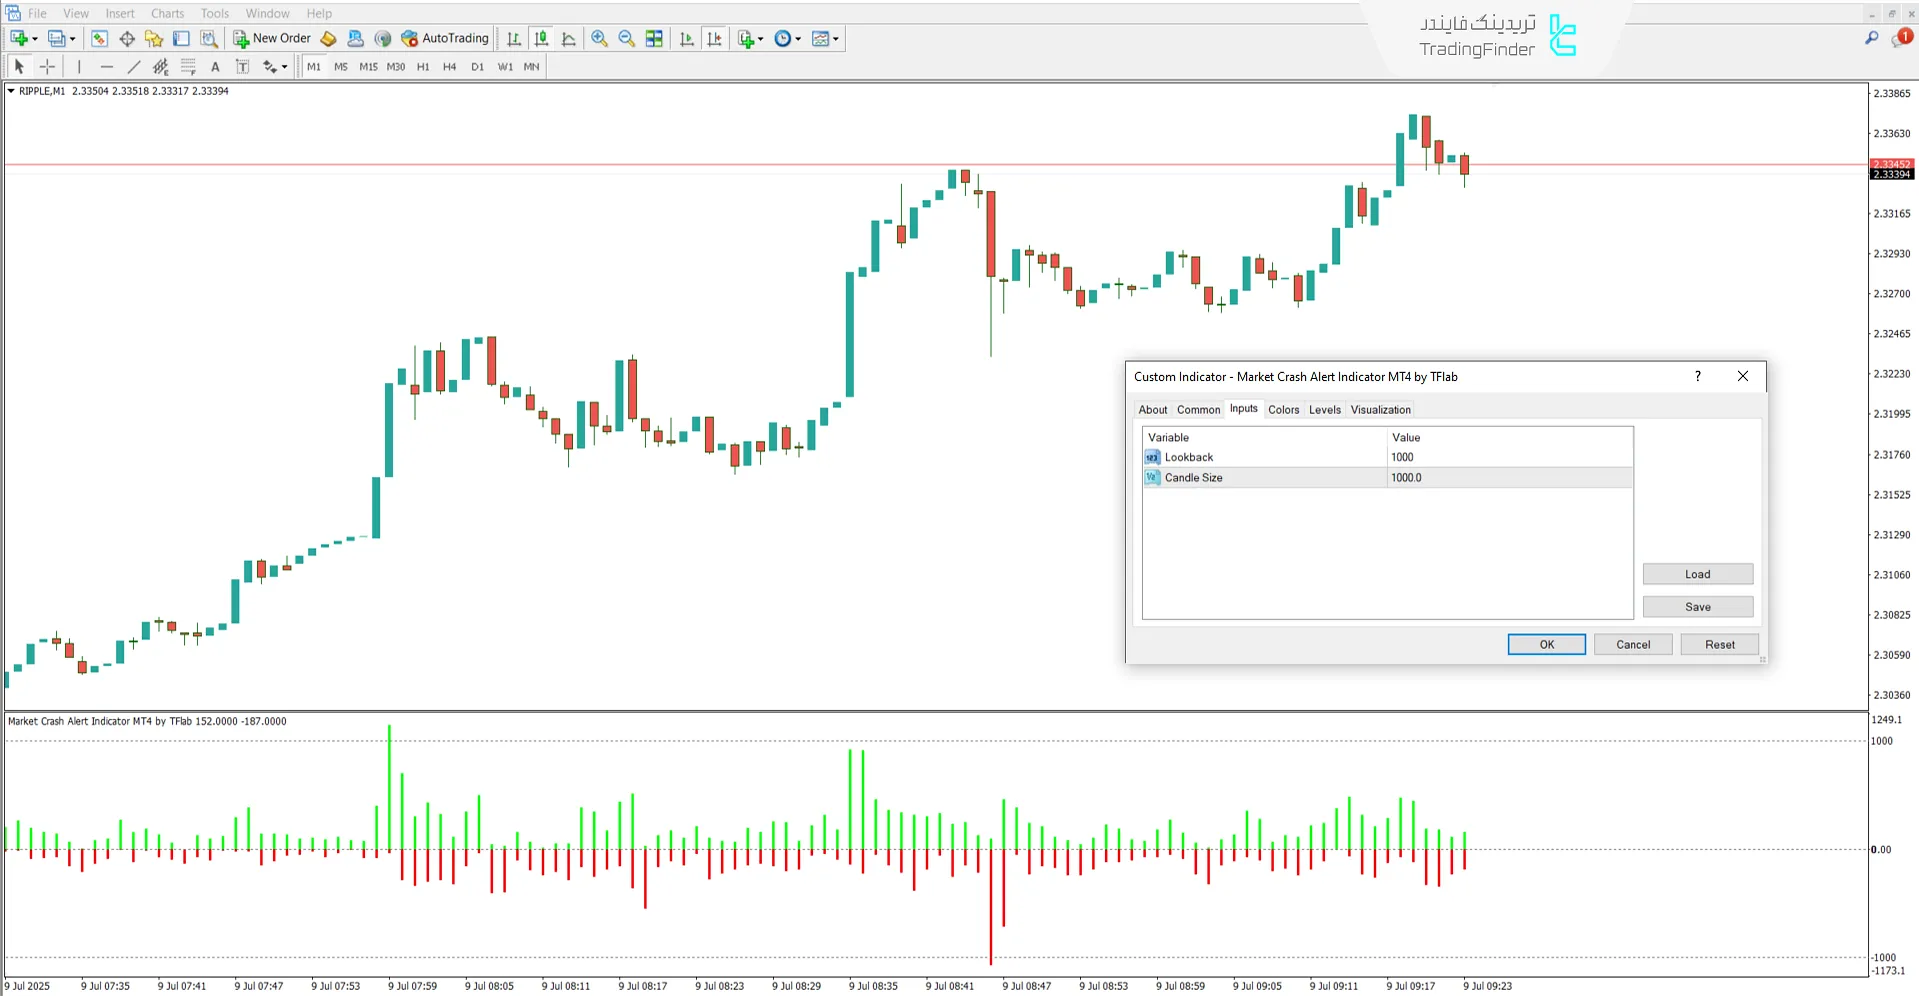This screenshot has width=1919, height=996.
Task: Open the chart Templates dropdown
Action: pos(824,38)
